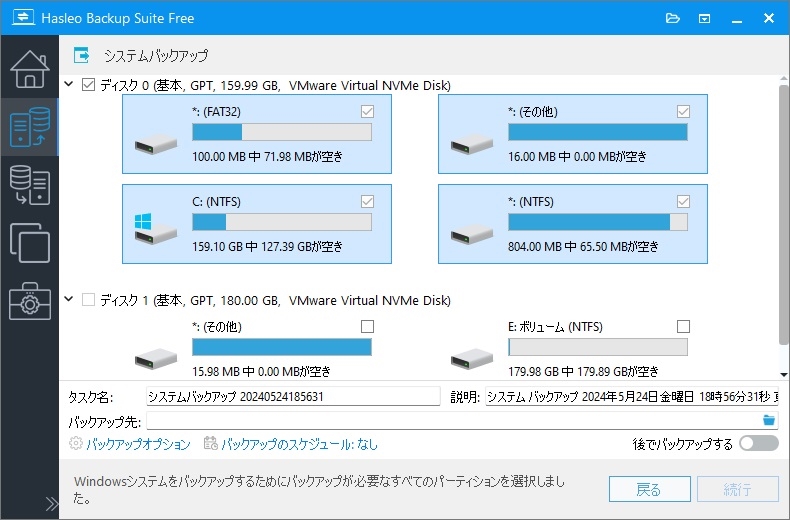Click text 159.10 GB 中 127.39 GBが空き
The image size is (790, 520).
pyautogui.click(x=268, y=246)
